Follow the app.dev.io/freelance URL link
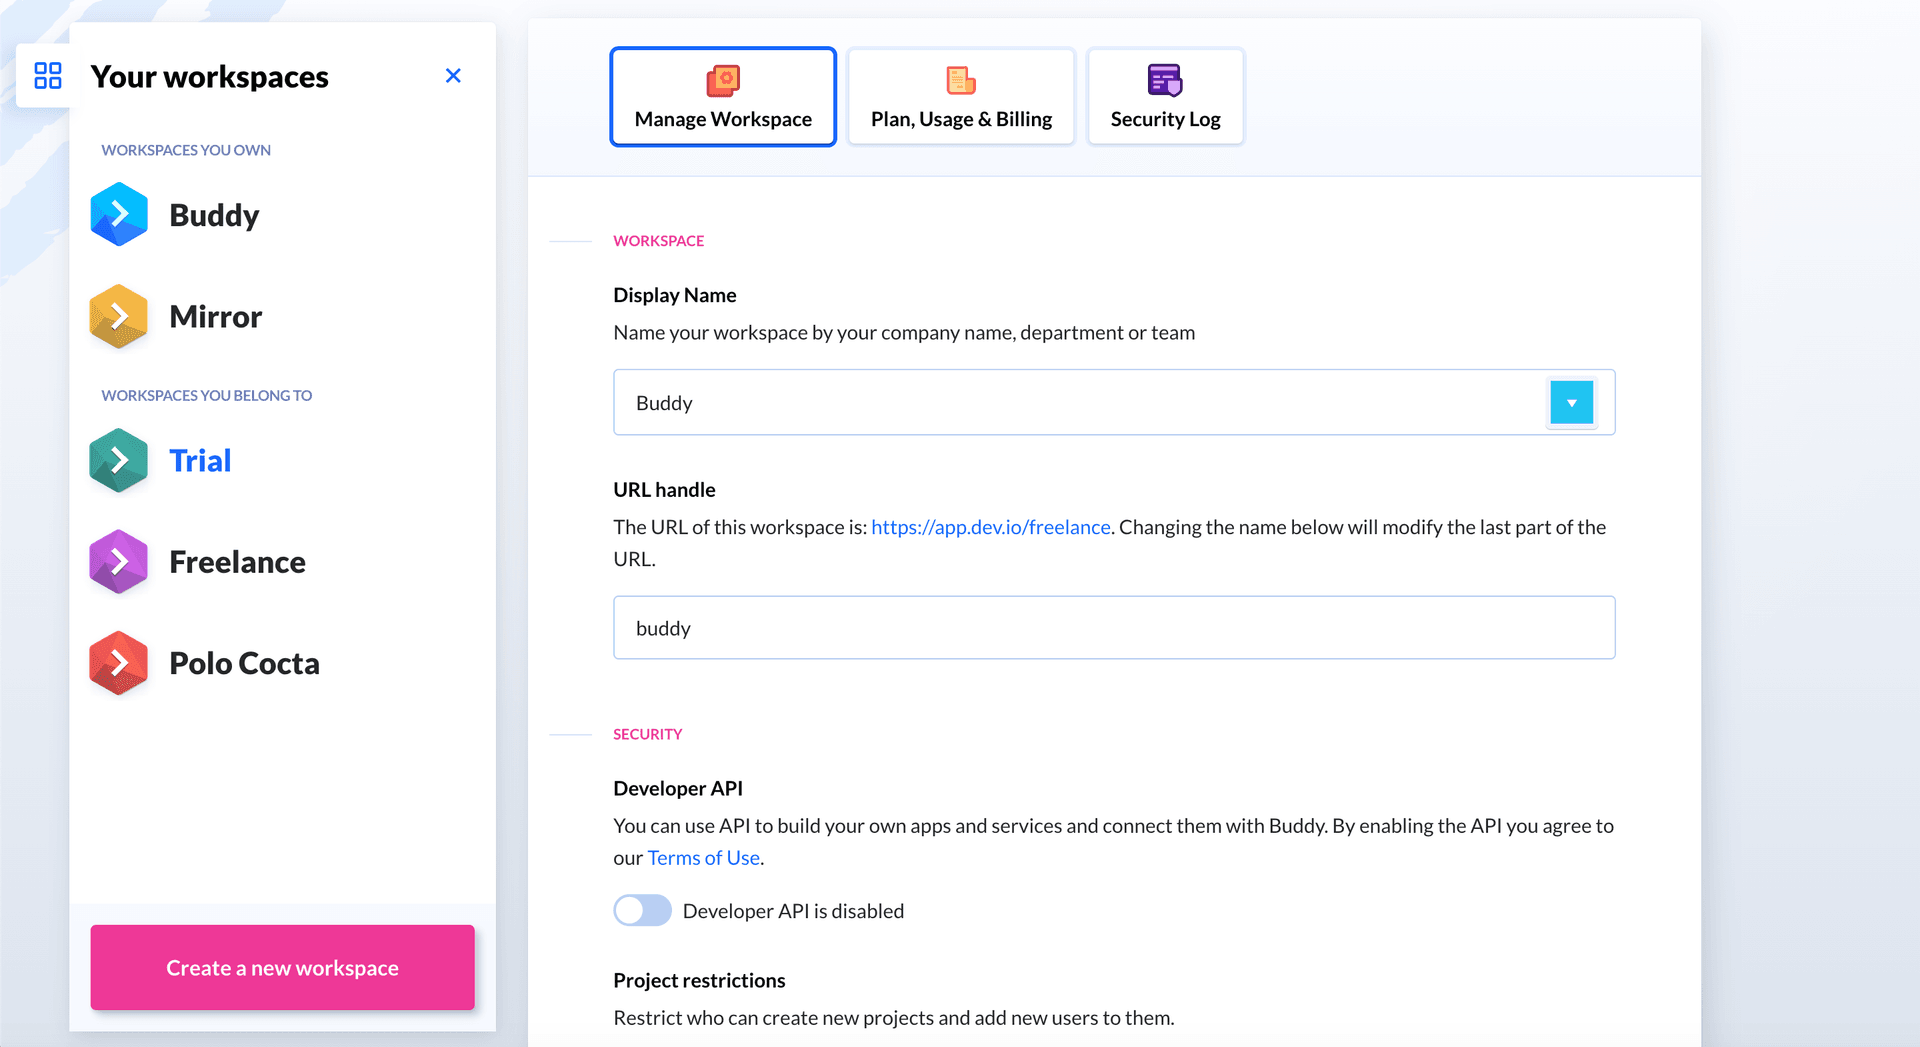The height and width of the screenshot is (1047, 1920). tap(990, 527)
